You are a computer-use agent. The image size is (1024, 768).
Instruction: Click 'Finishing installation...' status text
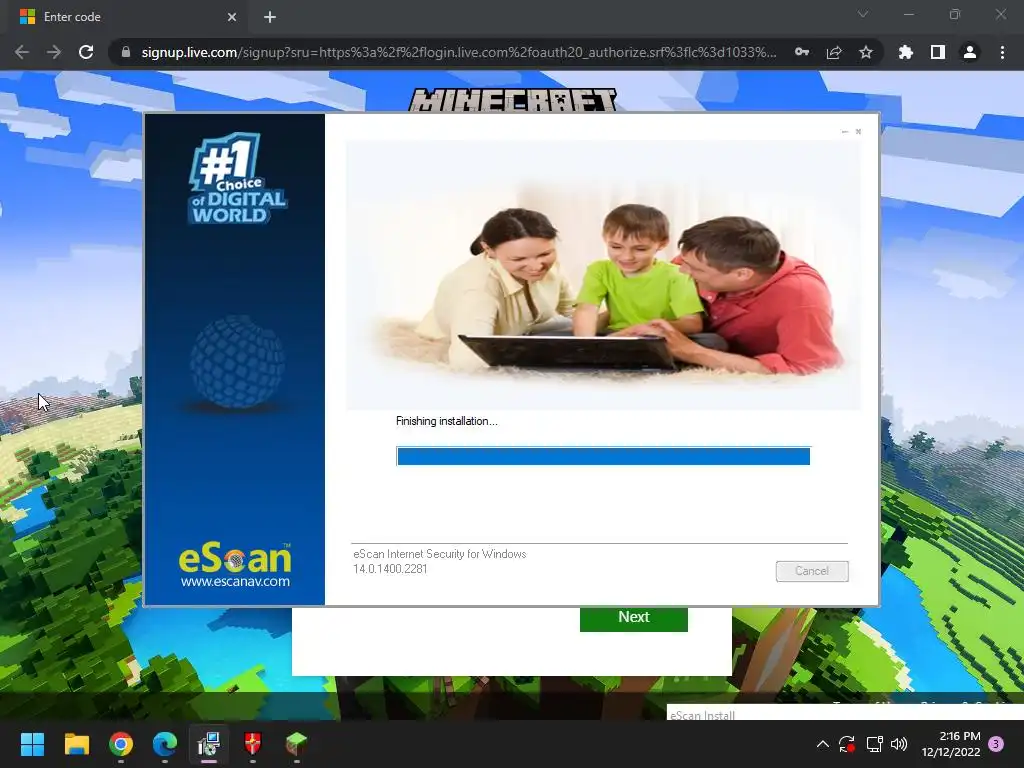coord(447,421)
